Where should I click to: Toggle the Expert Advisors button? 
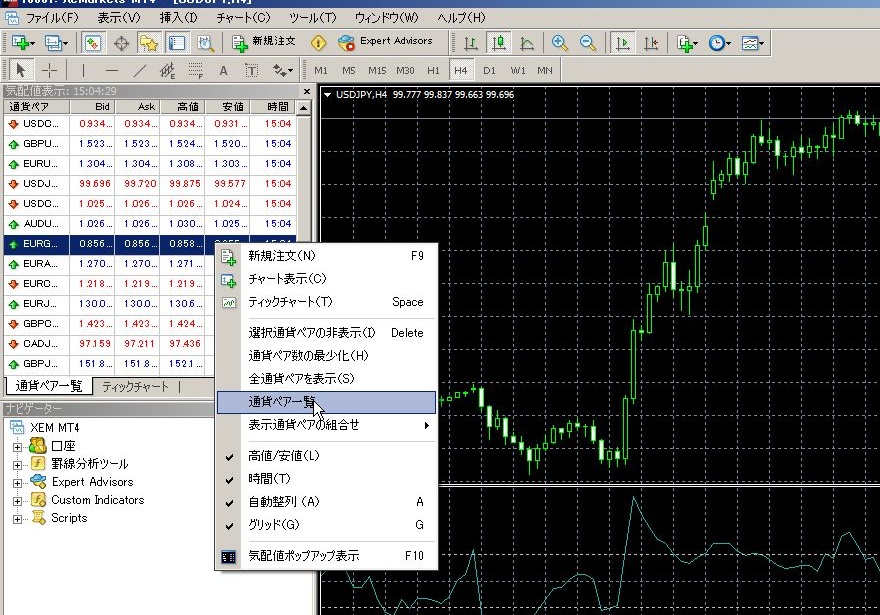pyautogui.click(x=386, y=42)
